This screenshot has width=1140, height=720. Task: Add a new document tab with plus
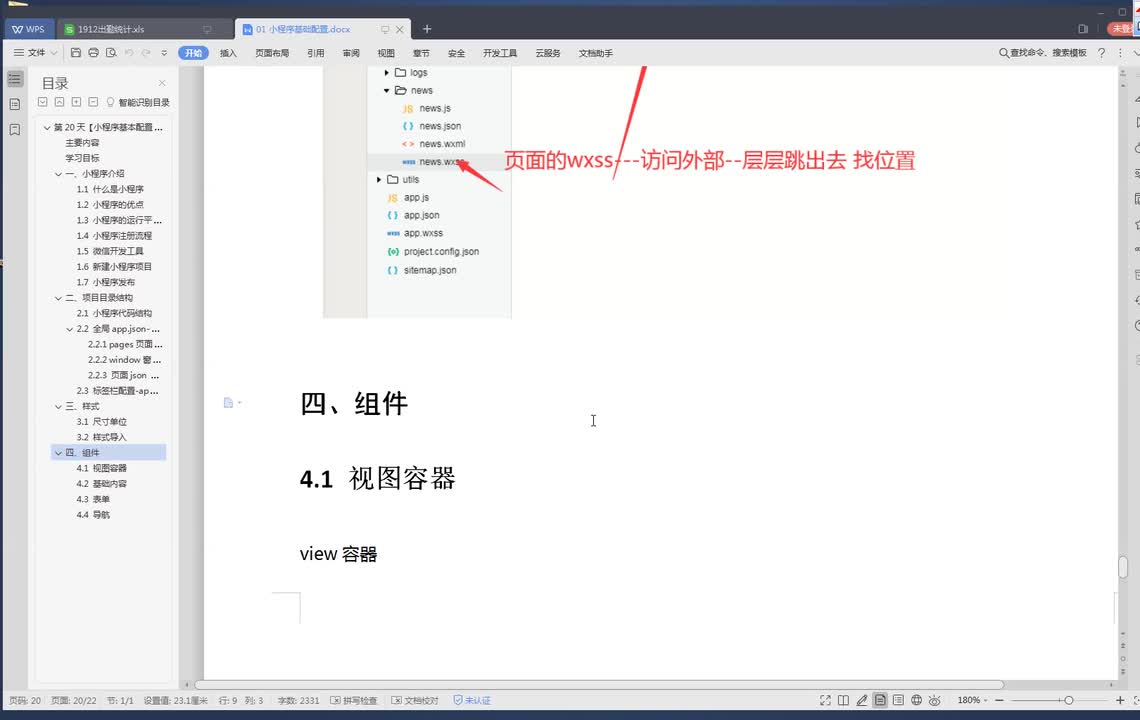[x=427, y=29]
